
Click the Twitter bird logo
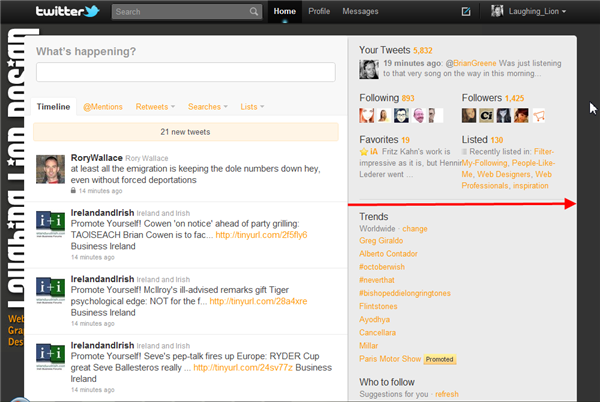[68, 12]
